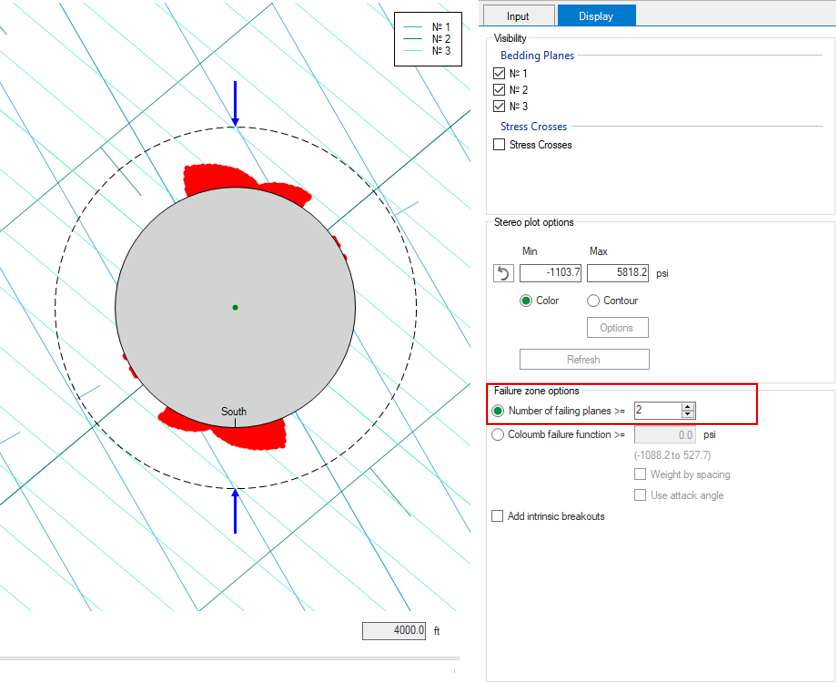836x683 pixels.
Task: Increase number of failing planes stepper
Action: tap(688, 406)
